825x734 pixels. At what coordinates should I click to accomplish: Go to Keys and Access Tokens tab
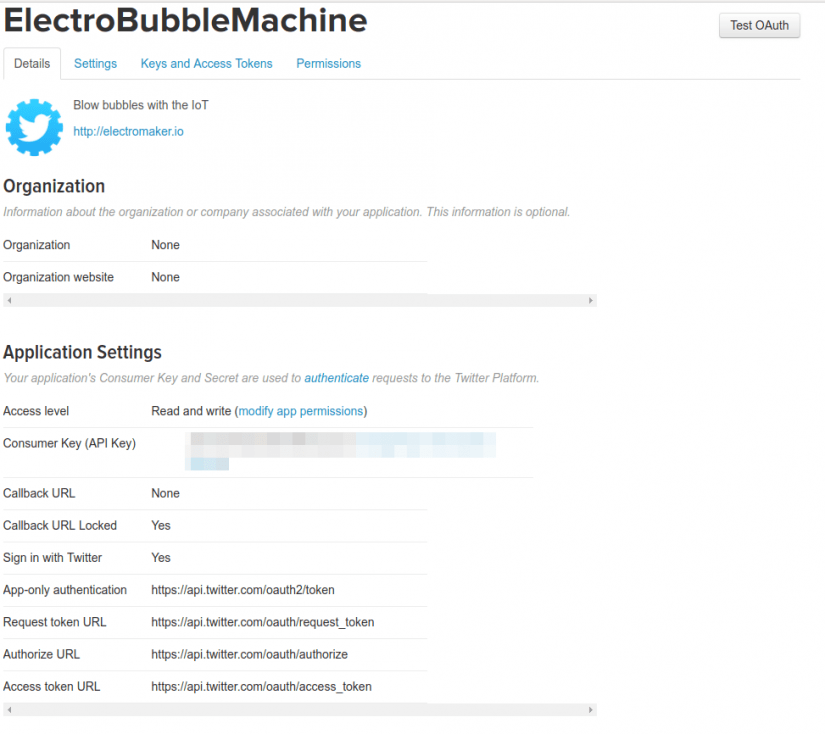coord(206,64)
